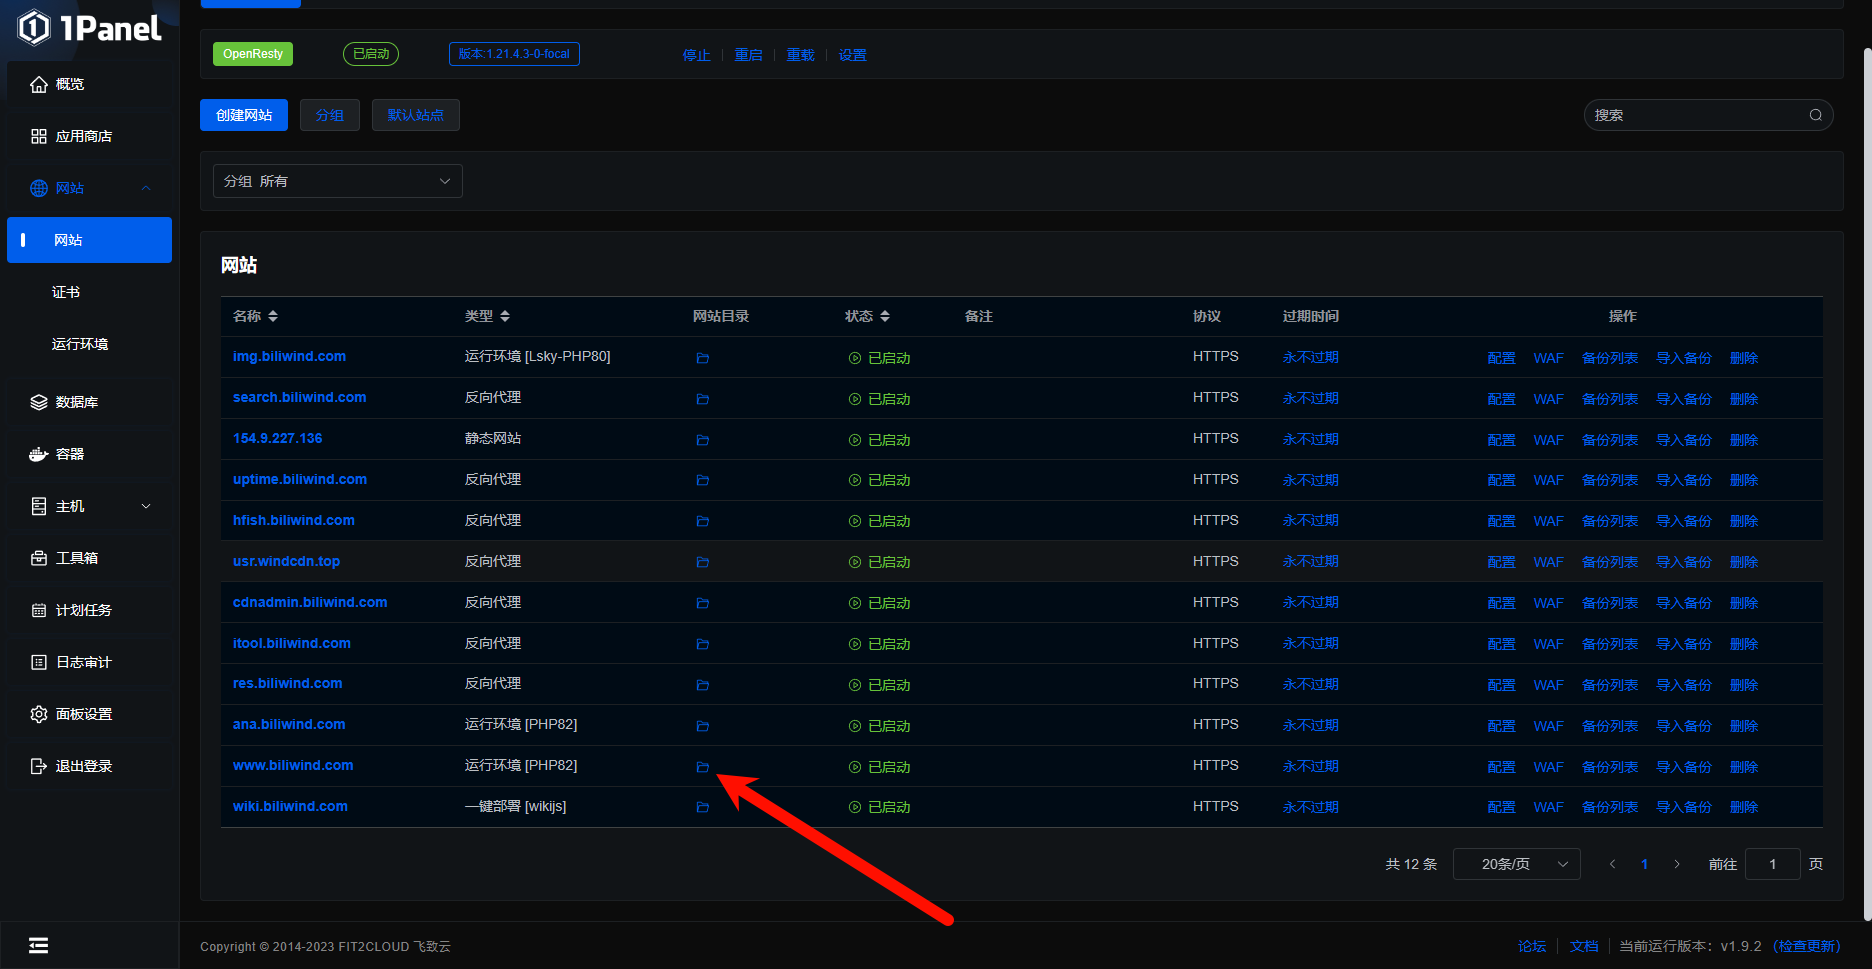Open folder icon for itool.biliwind.com
This screenshot has height=969, width=1872.
pyautogui.click(x=703, y=644)
